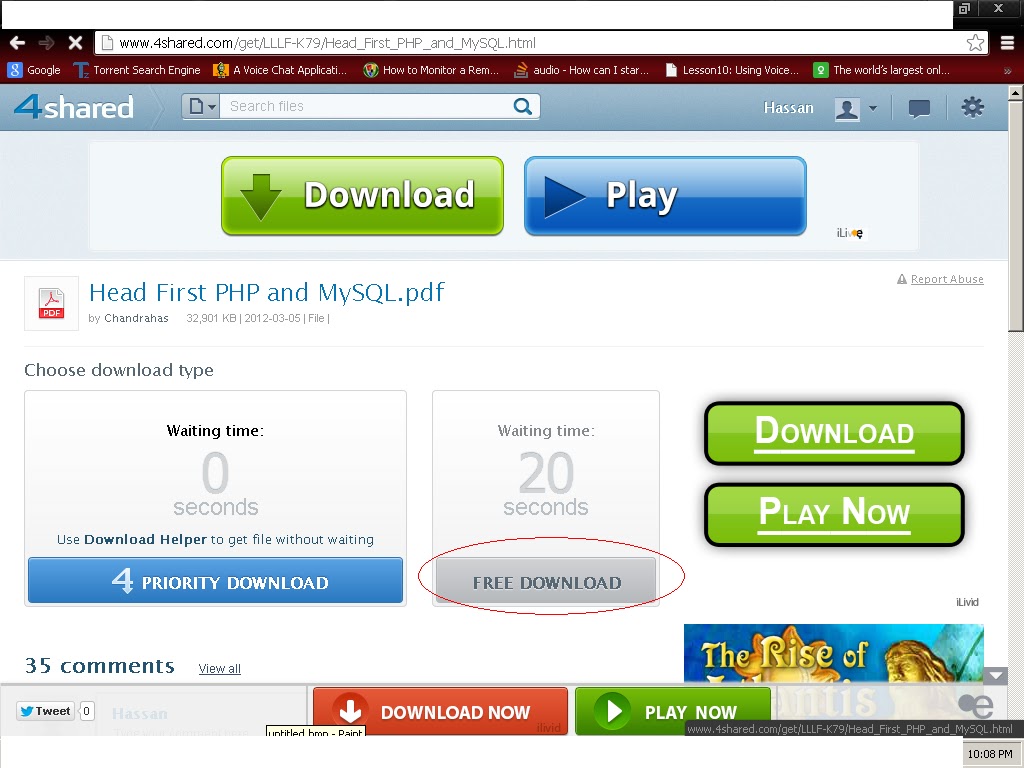Open the messages chat bubble icon

919,108
